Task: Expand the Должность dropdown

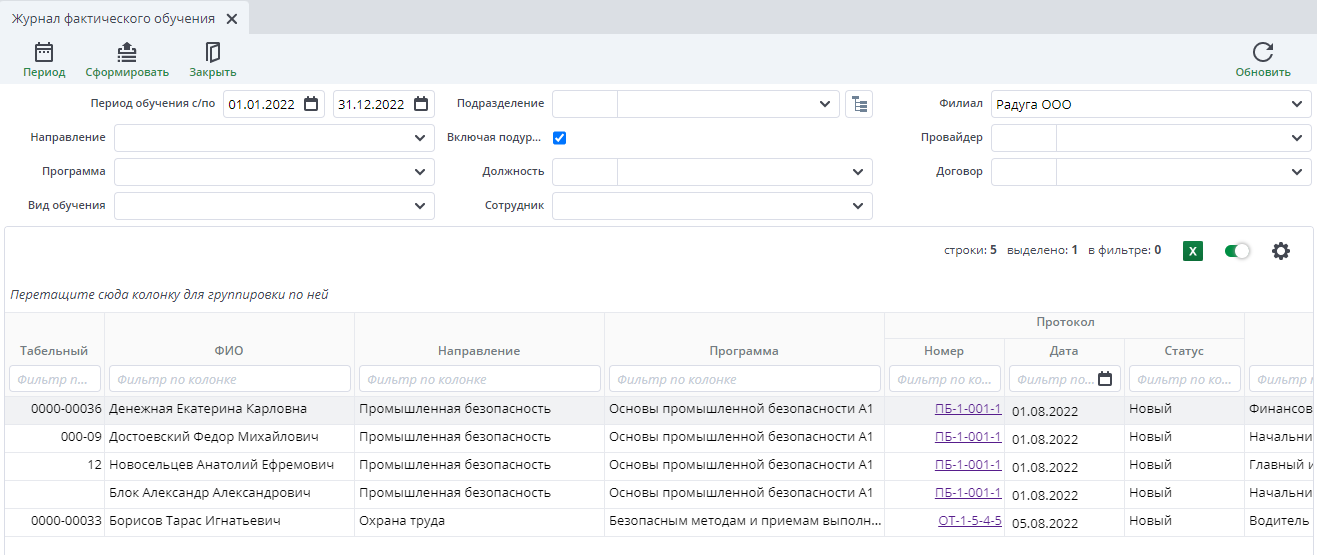Action: tap(857, 172)
